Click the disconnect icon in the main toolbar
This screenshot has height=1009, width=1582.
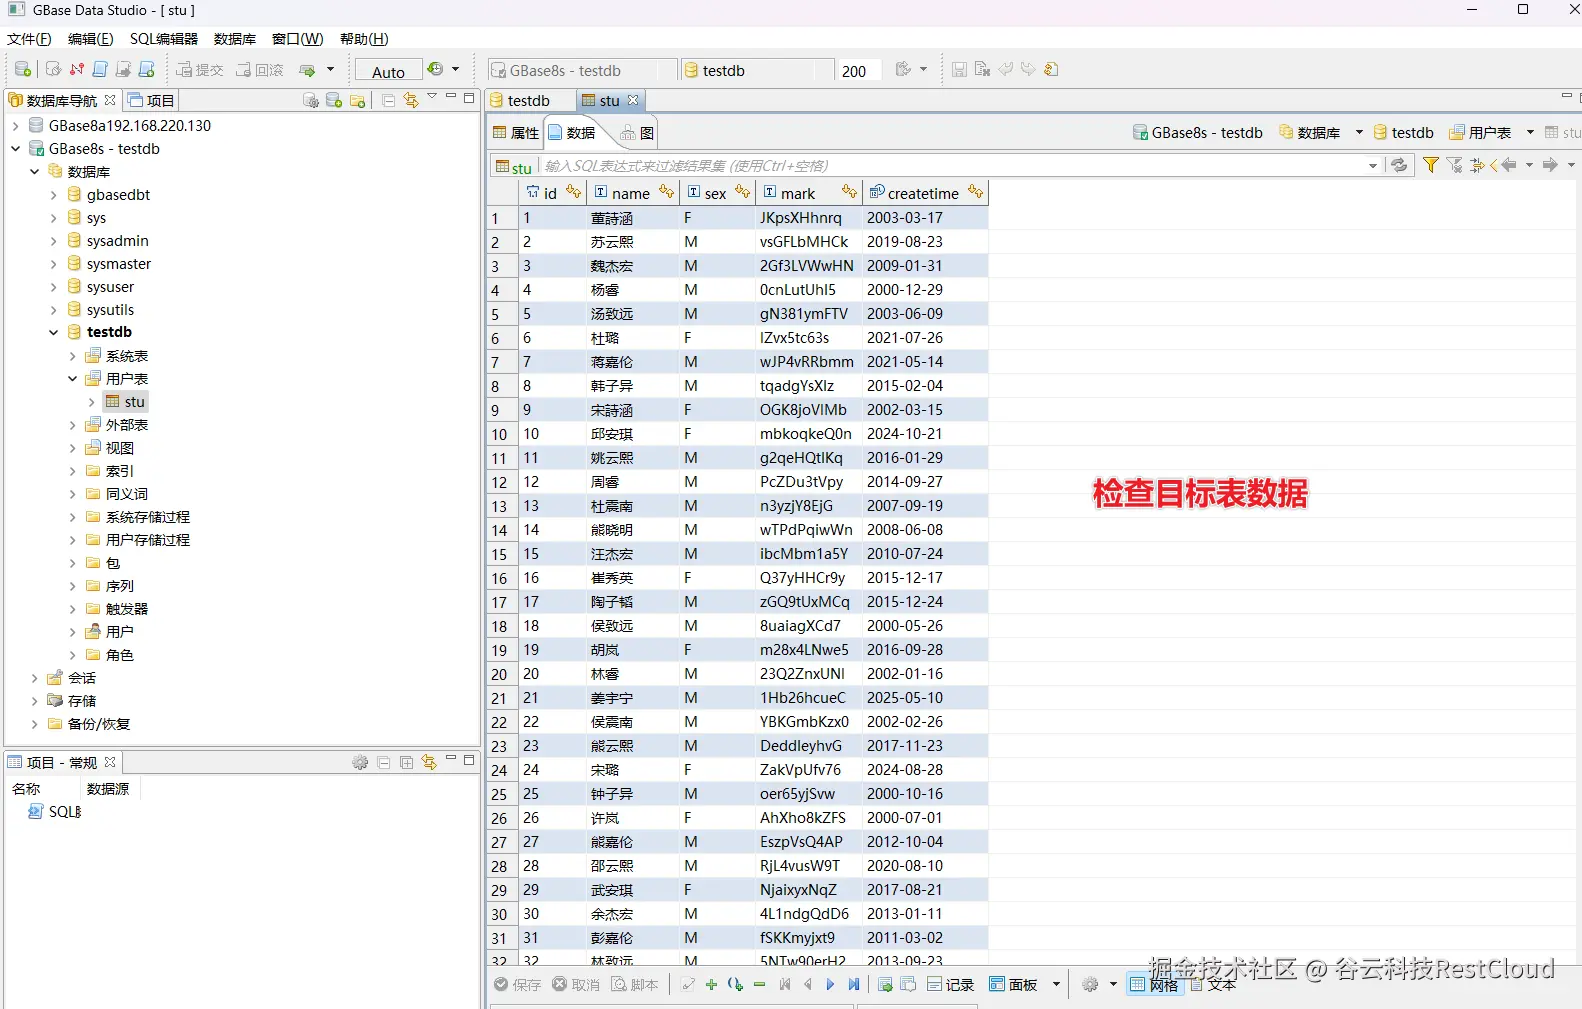point(77,70)
